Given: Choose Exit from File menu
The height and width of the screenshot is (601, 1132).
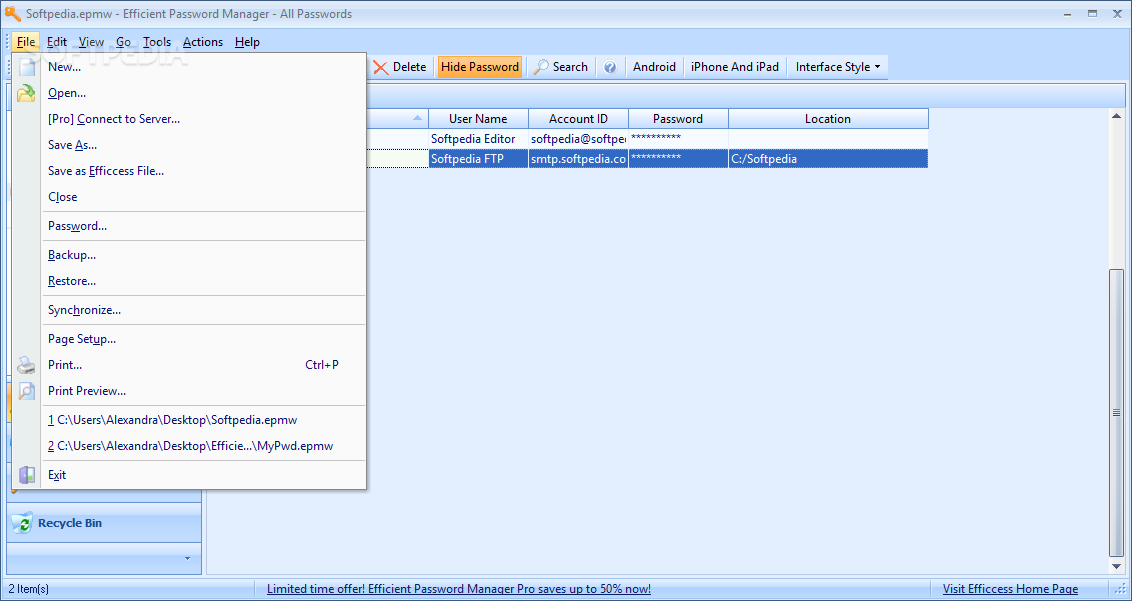Looking at the screenshot, I should [x=203, y=475].
